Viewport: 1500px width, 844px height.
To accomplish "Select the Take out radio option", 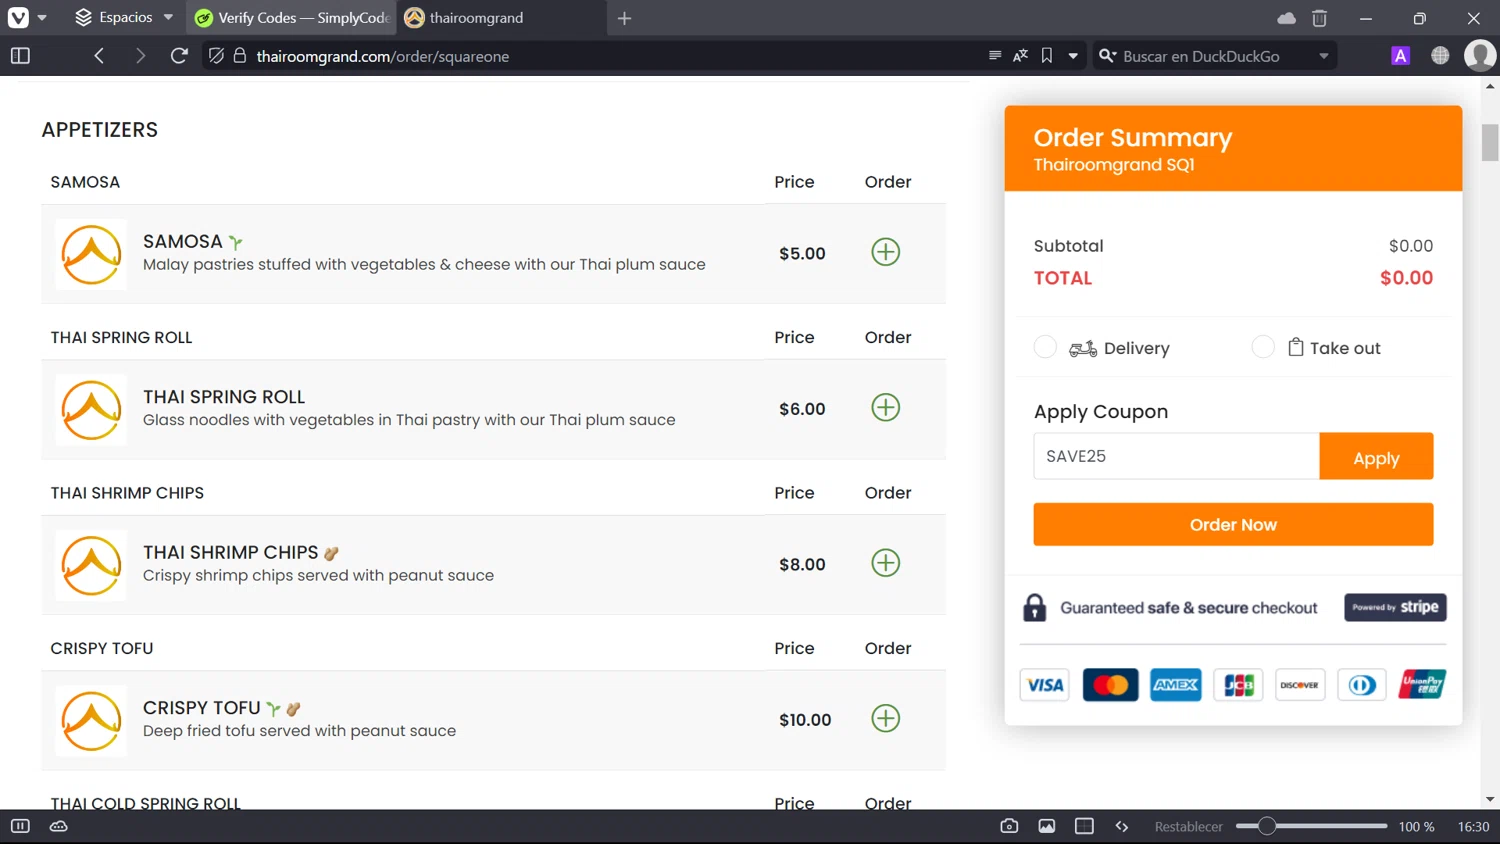I will (x=1263, y=347).
